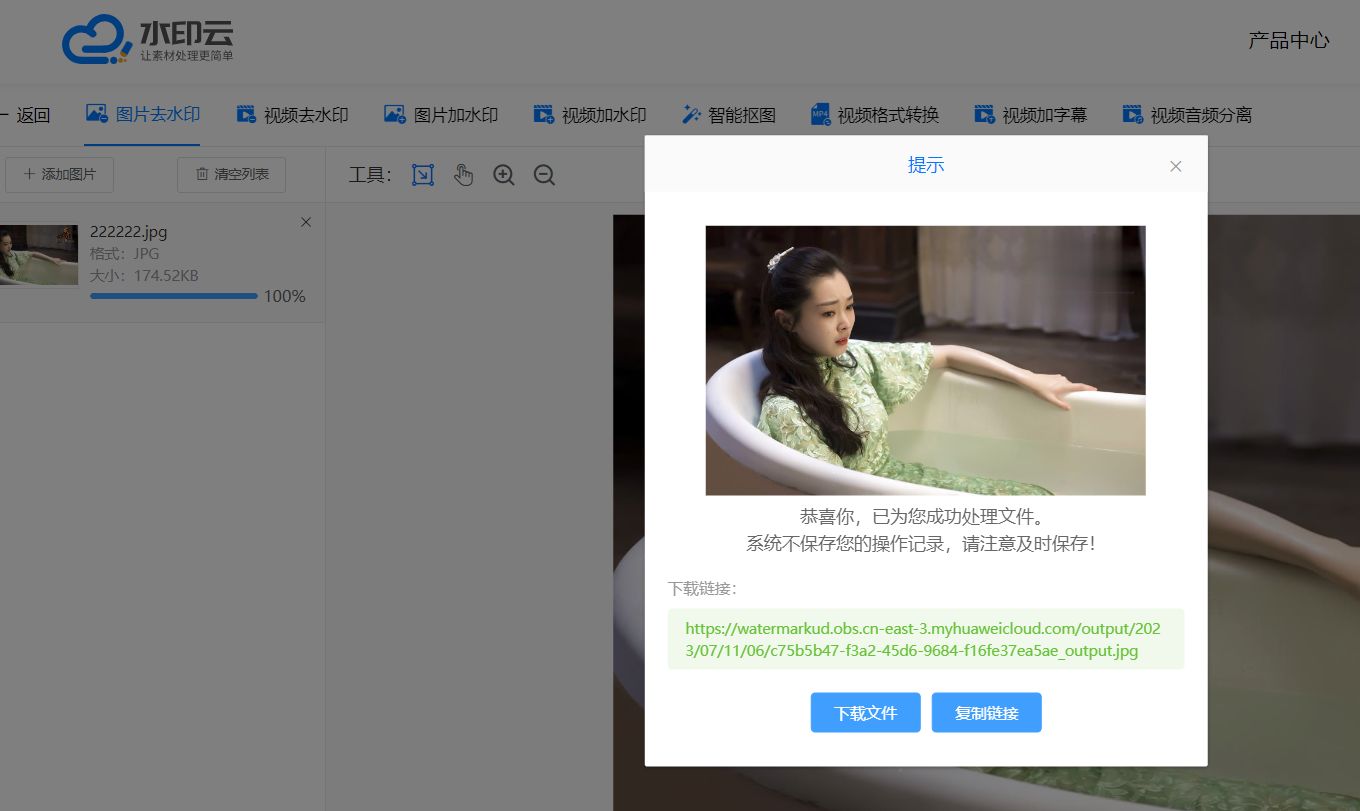This screenshot has width=1360, height=811.
Task: Open 智能抠图 via its magic wand icon
Action: [692, 114]
